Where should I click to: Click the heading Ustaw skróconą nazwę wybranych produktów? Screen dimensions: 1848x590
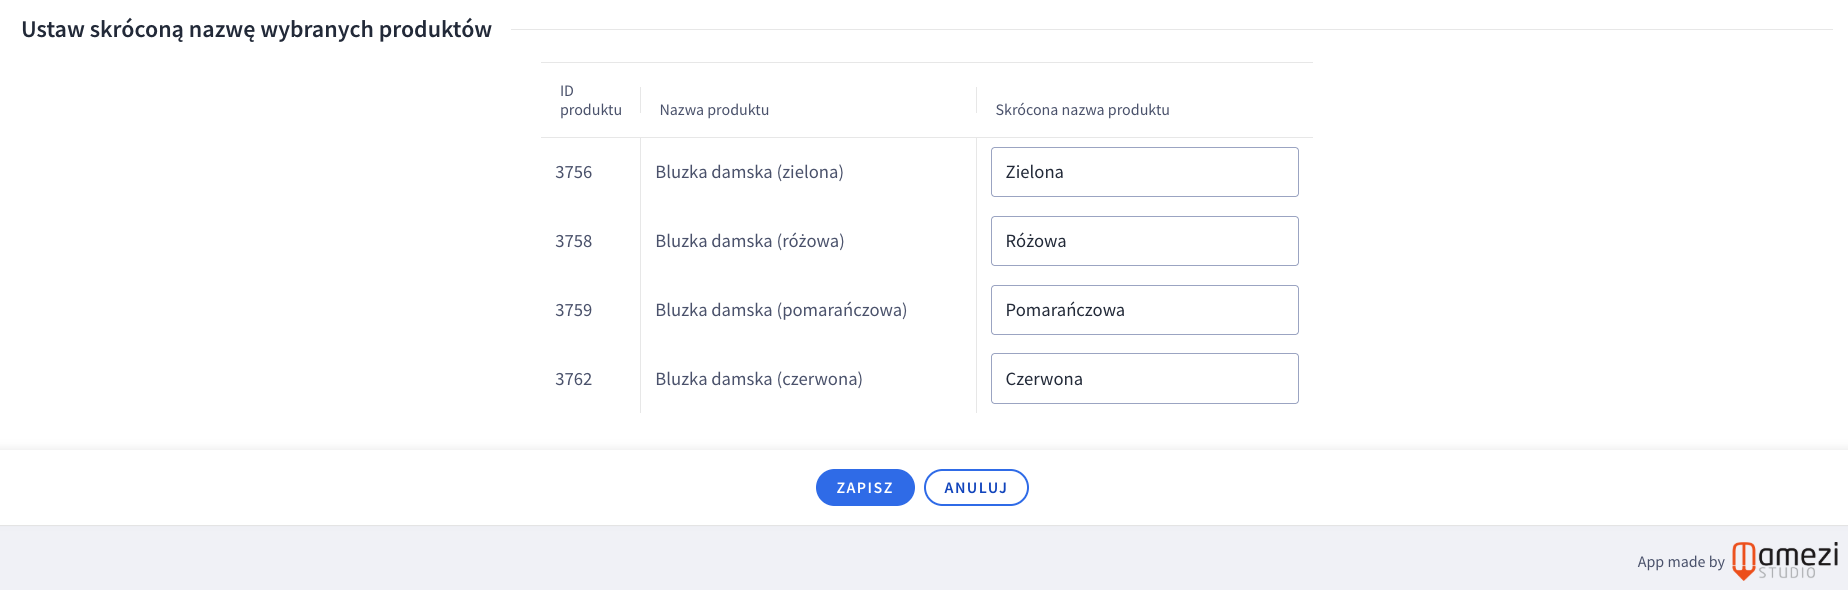coord(256,30)
